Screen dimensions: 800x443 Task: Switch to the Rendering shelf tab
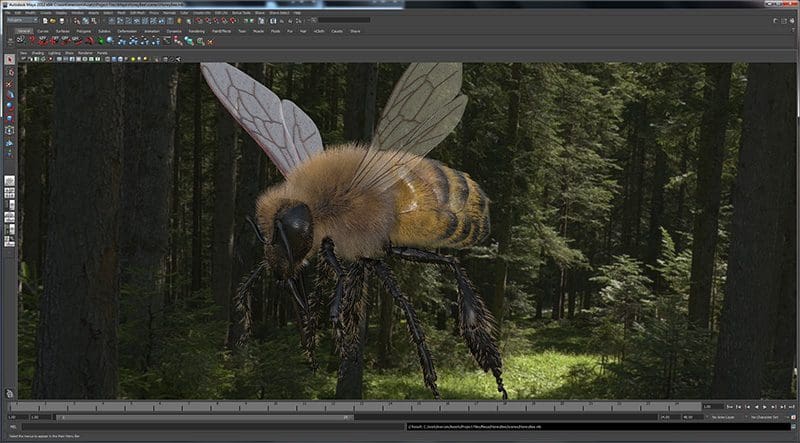(196, 31)
